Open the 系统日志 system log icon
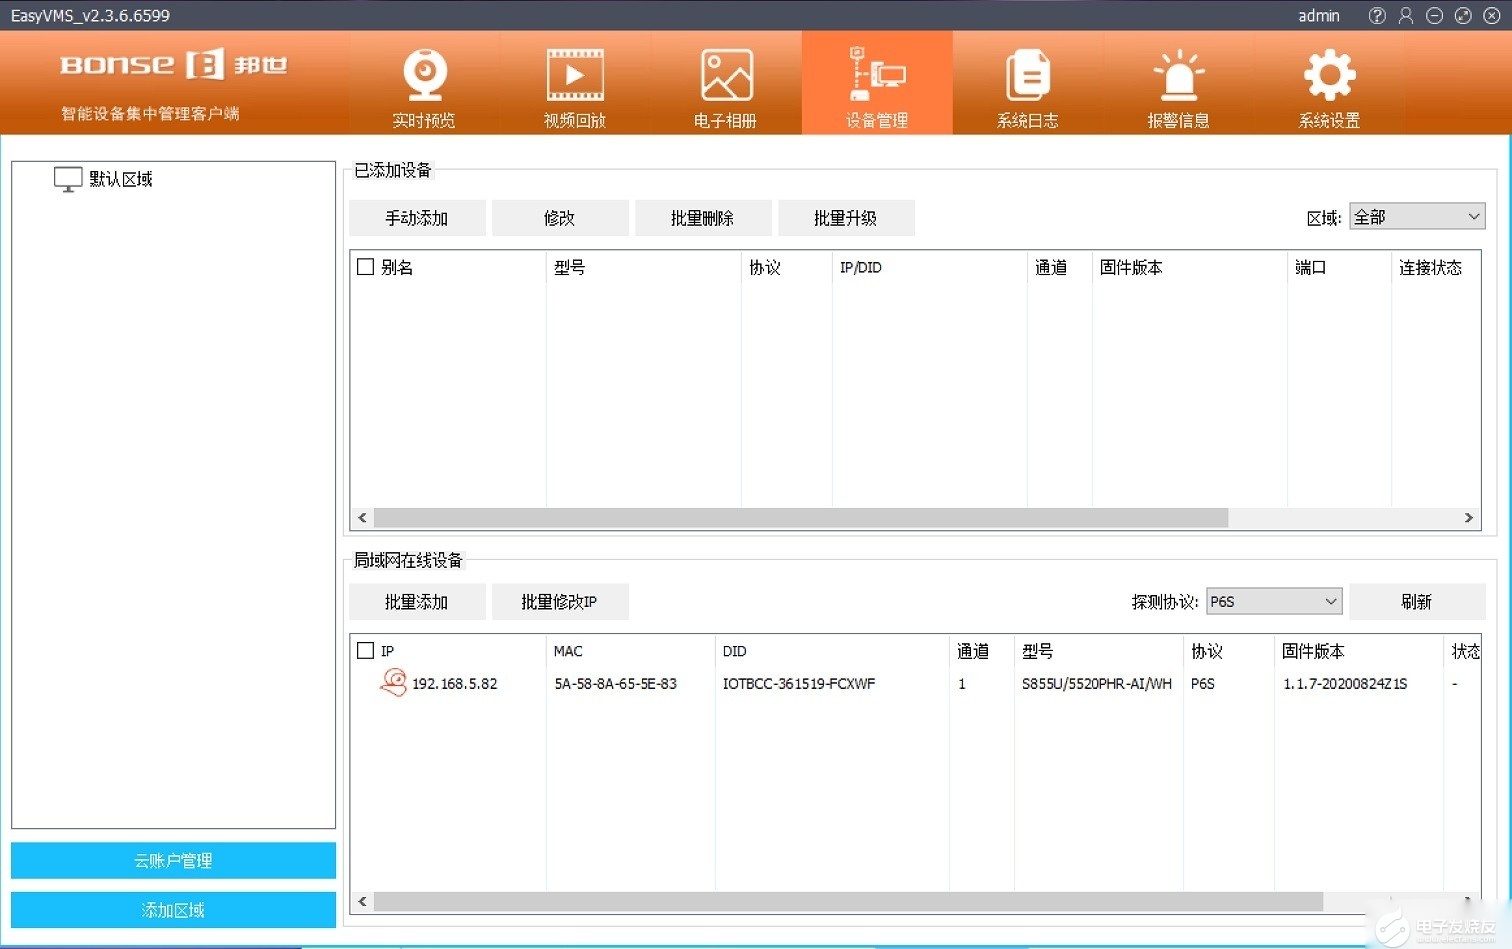 coord(1028,75)
